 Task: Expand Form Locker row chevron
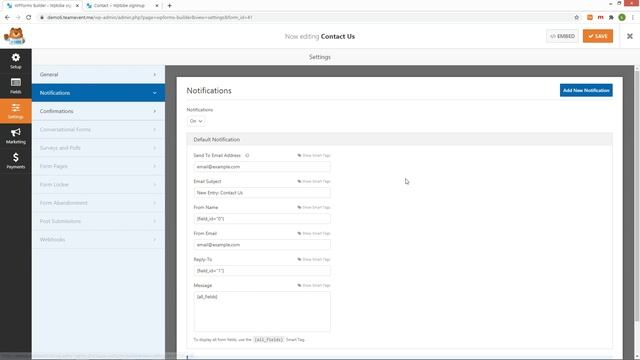[155, 184]
